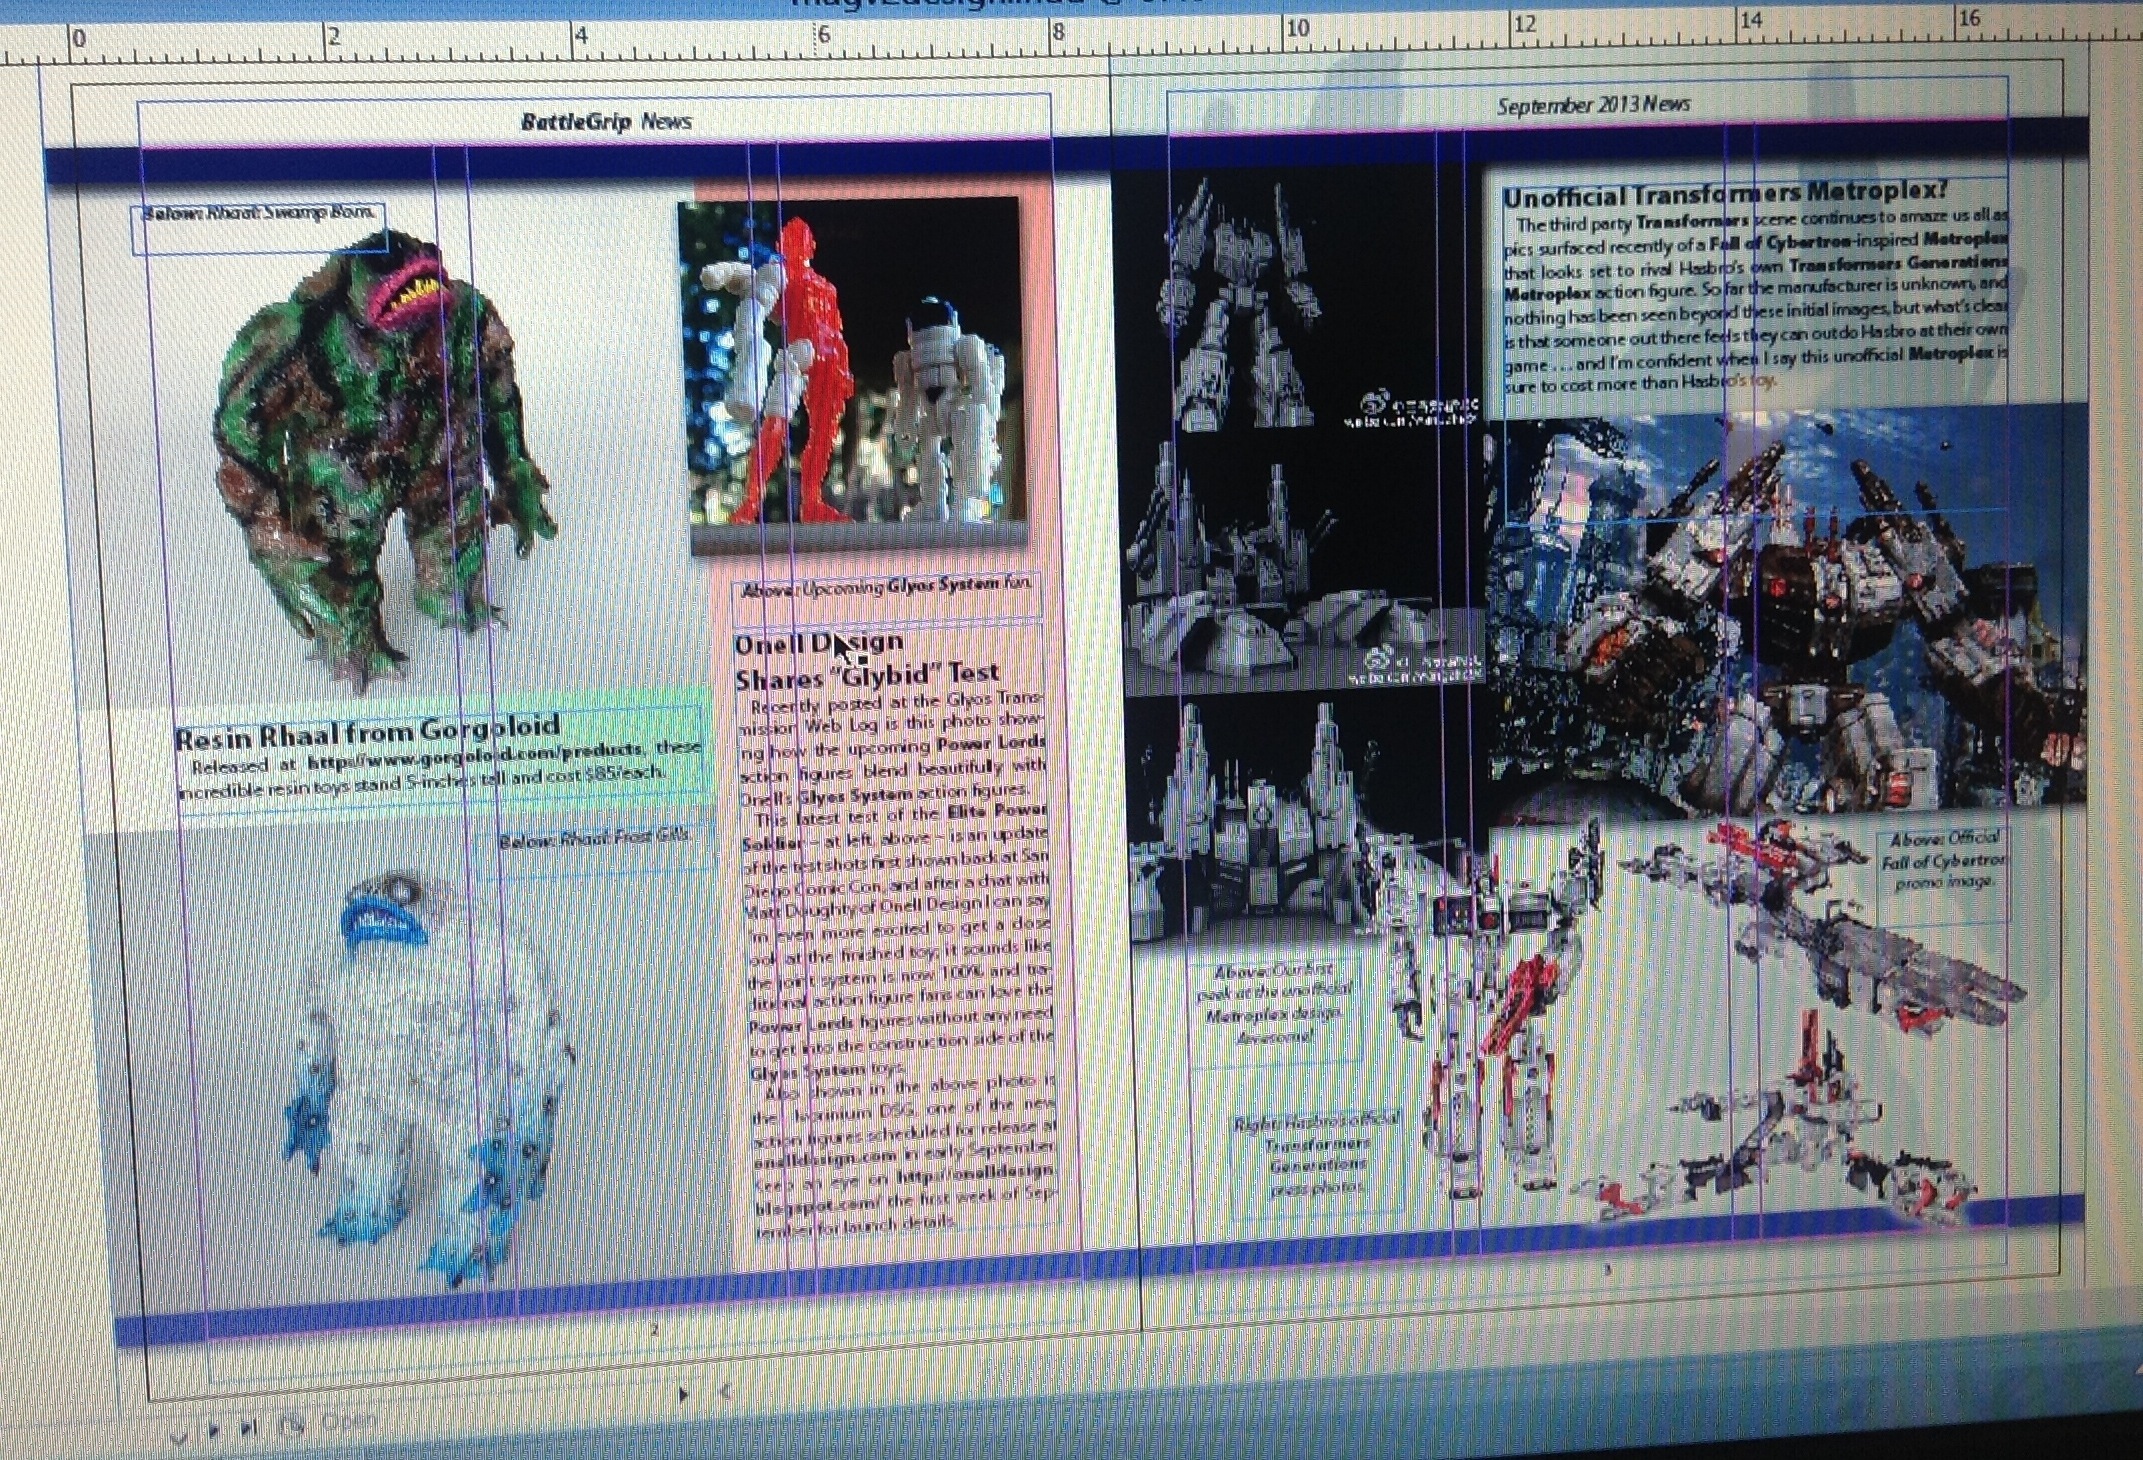
Task: Click the preflight status icon beside Open
Action: tap(291, 1424)
